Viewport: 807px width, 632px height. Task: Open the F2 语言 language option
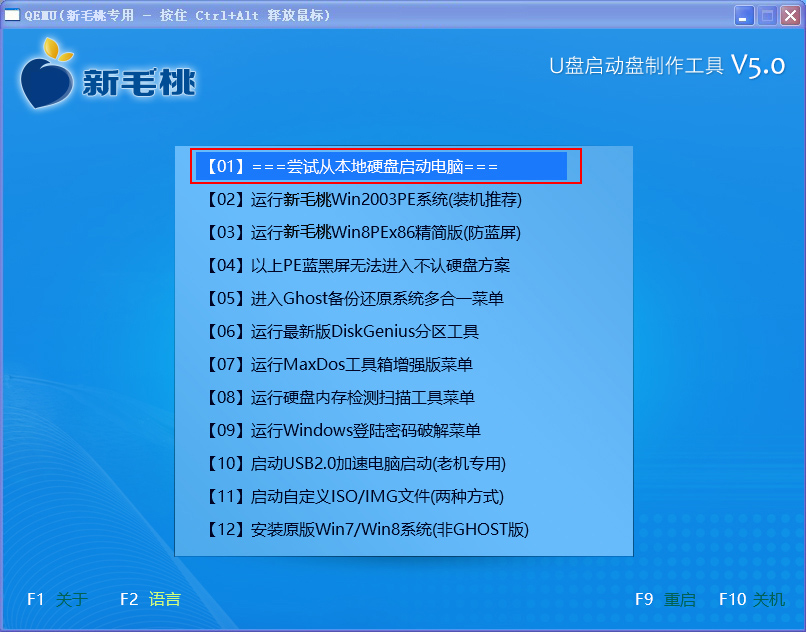pyautogui.click(x=150, y=599)
